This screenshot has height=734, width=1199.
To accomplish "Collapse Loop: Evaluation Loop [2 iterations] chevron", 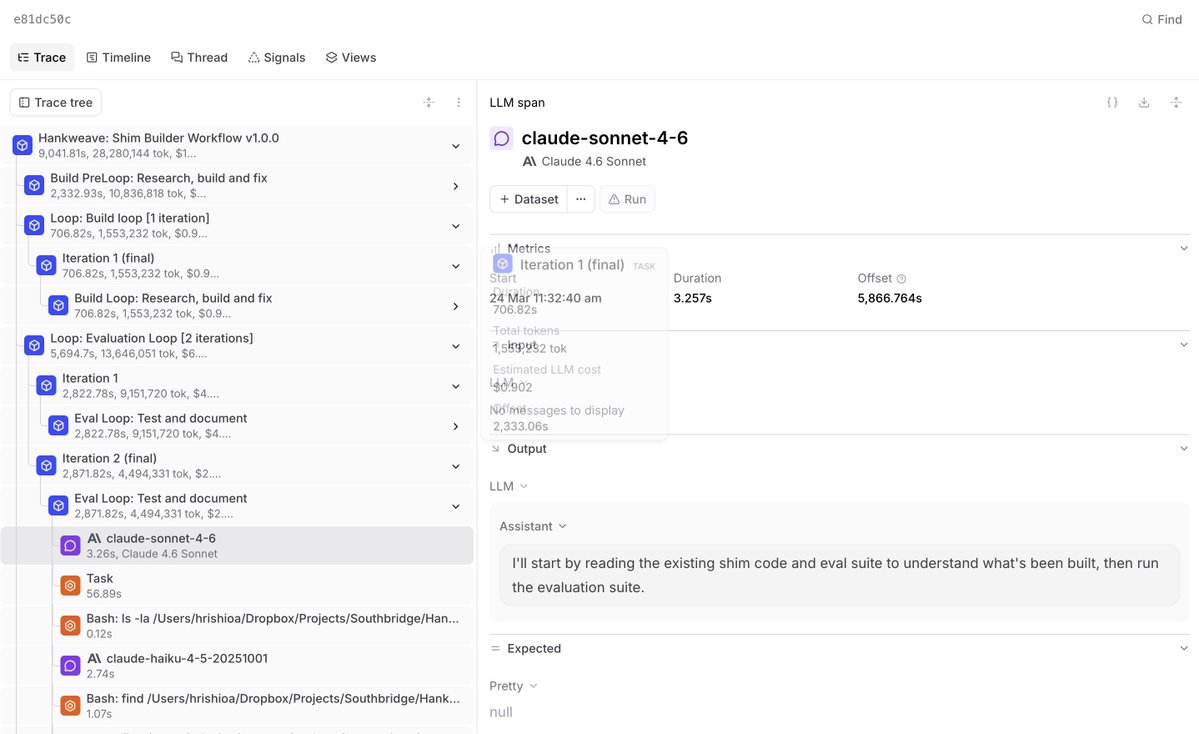I will click(455, 346).
